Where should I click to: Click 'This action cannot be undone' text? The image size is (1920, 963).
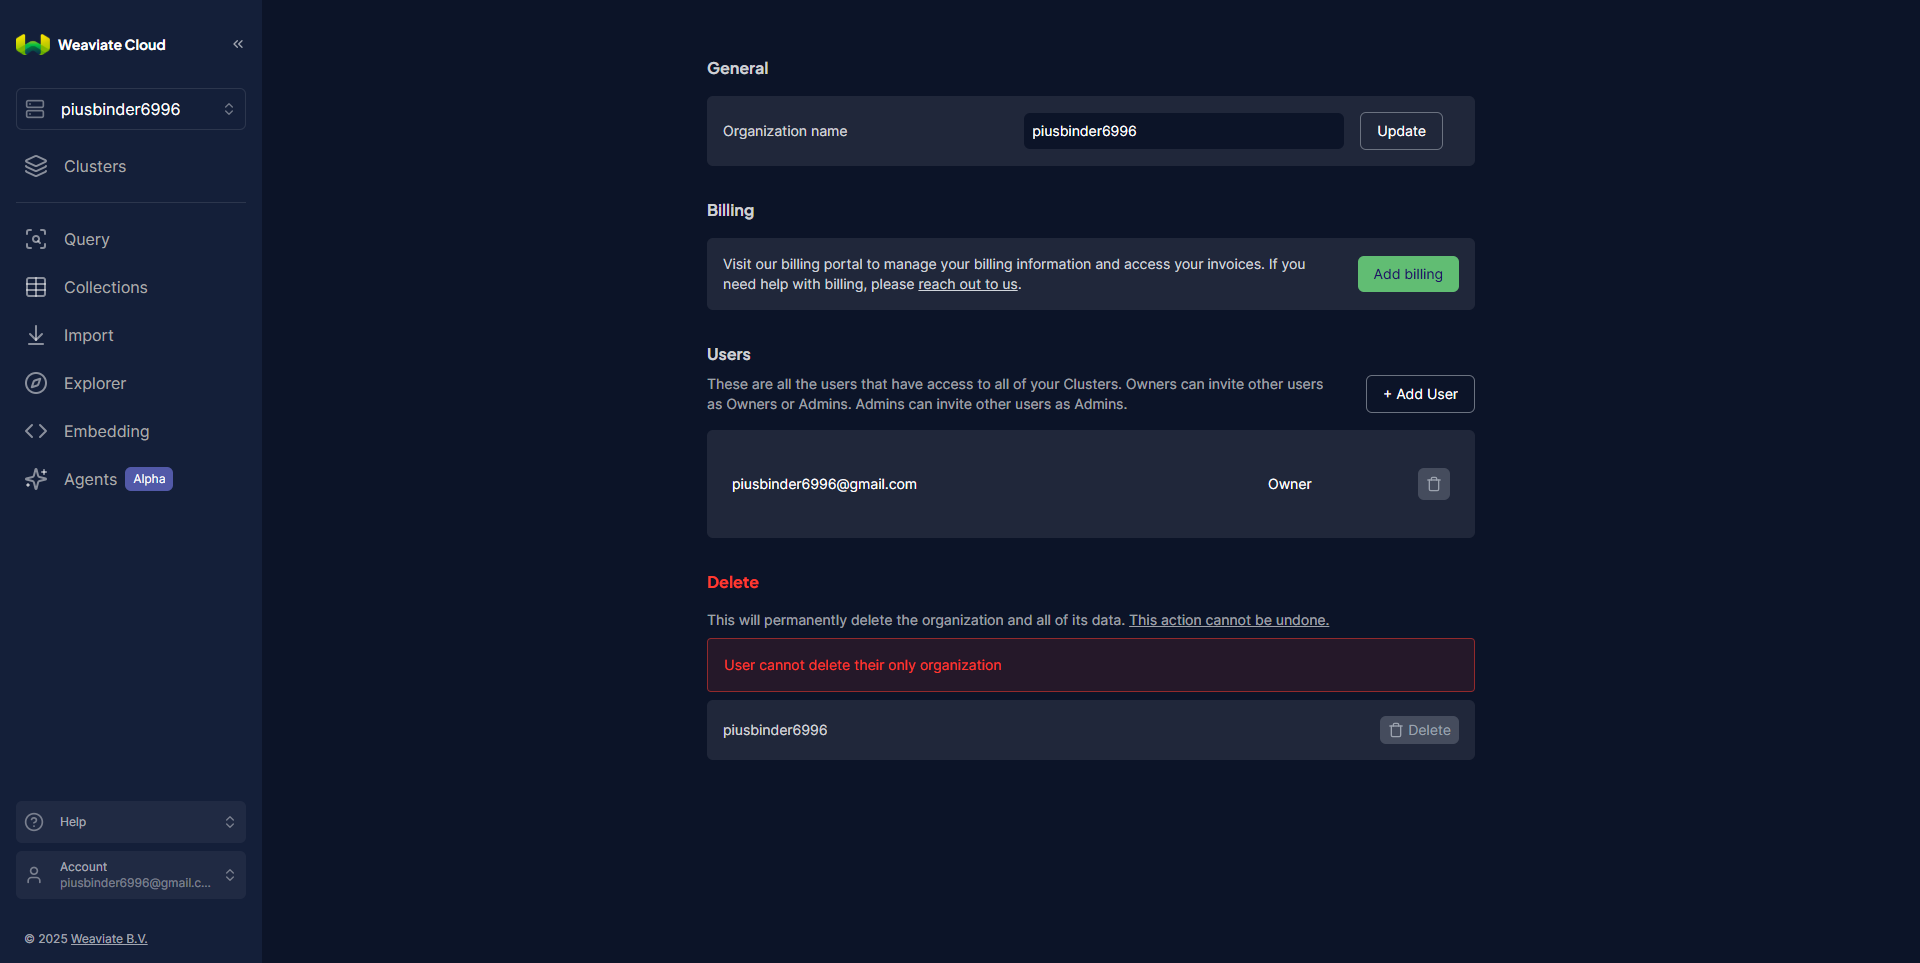click(1229, 620)
